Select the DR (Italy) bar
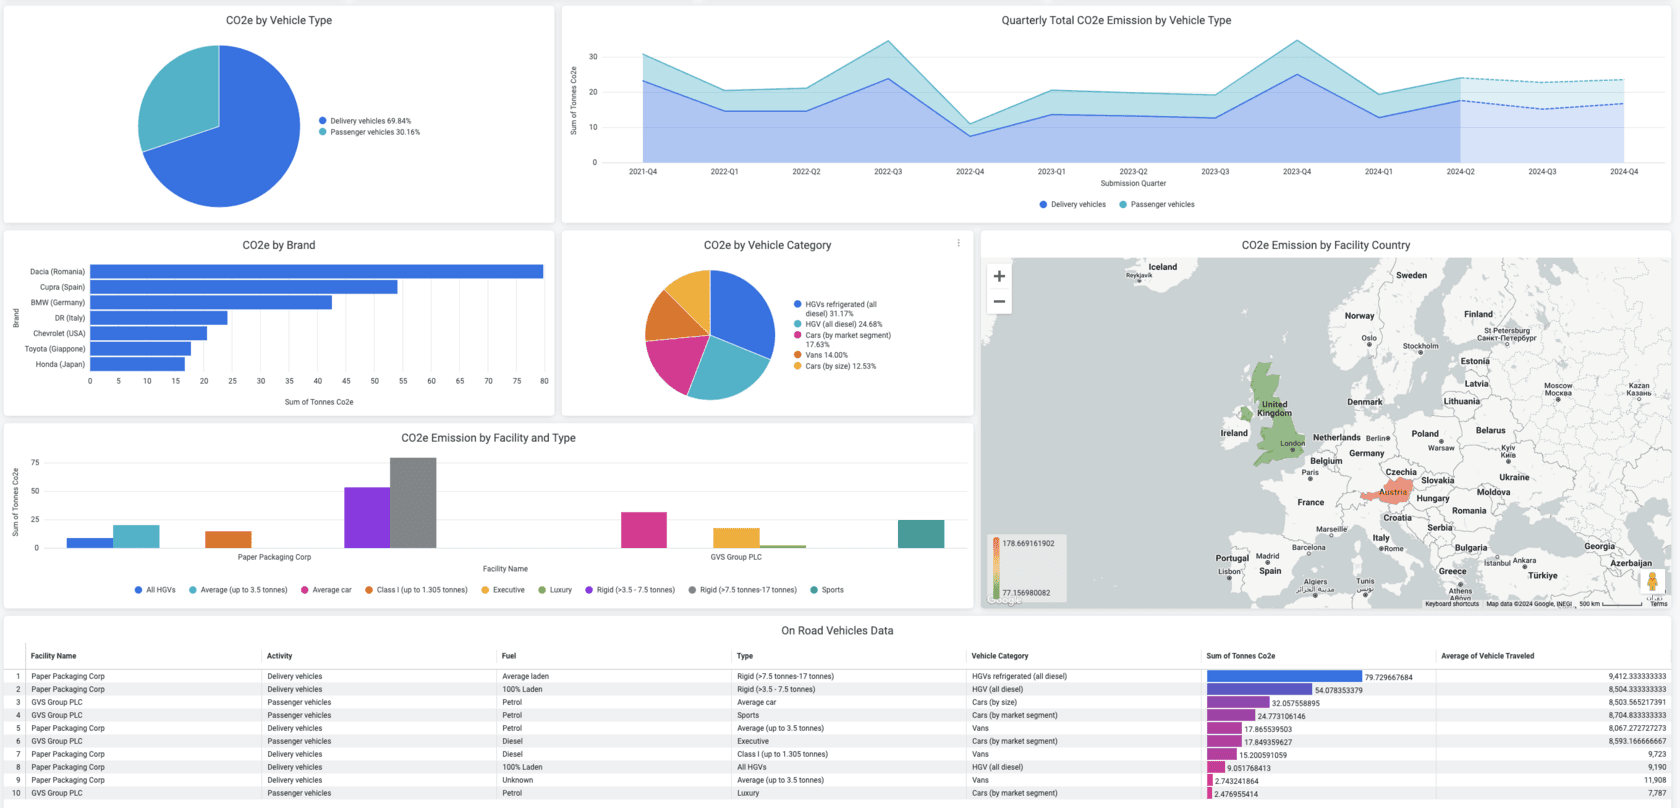This screenshot has width=1680, height=808. 159,318
